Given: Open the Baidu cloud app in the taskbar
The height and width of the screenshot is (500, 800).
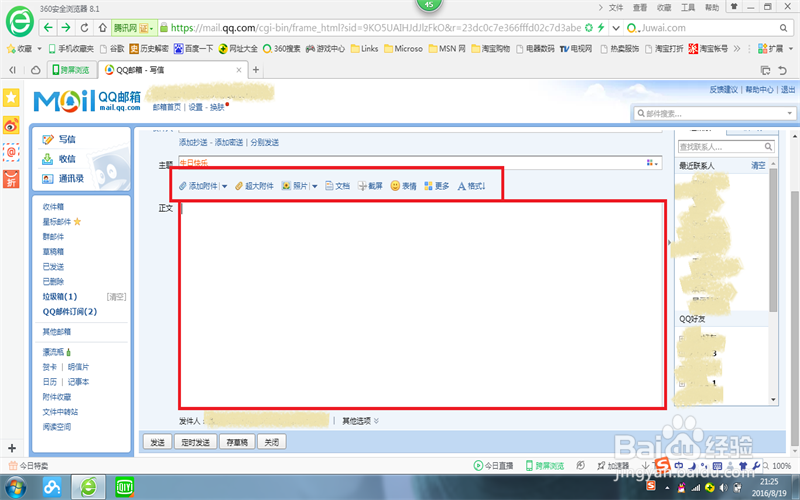Looking at the screenshot, I should pyautogui.click(x=52, y=488).
